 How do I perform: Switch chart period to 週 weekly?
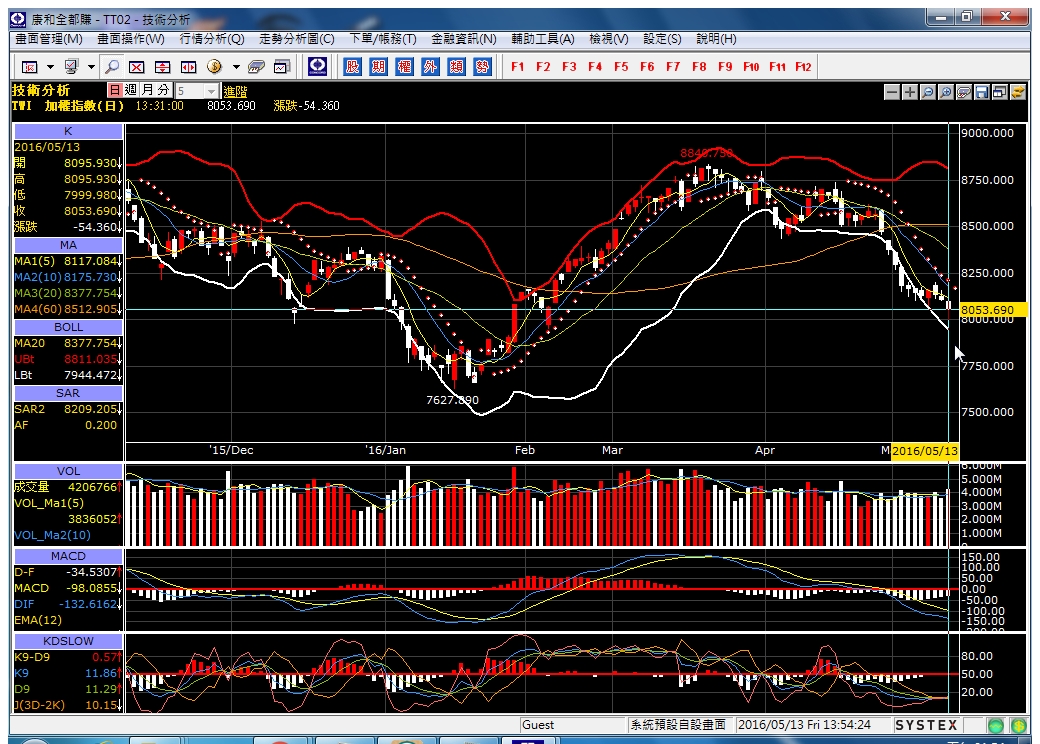click(131, 90)
